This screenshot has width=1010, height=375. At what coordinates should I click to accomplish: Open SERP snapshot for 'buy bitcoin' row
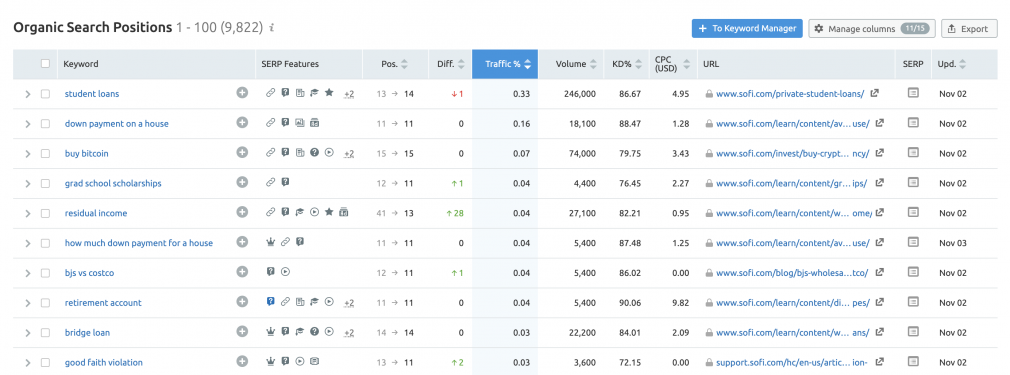pyautogui.click(x=912, y=153)
